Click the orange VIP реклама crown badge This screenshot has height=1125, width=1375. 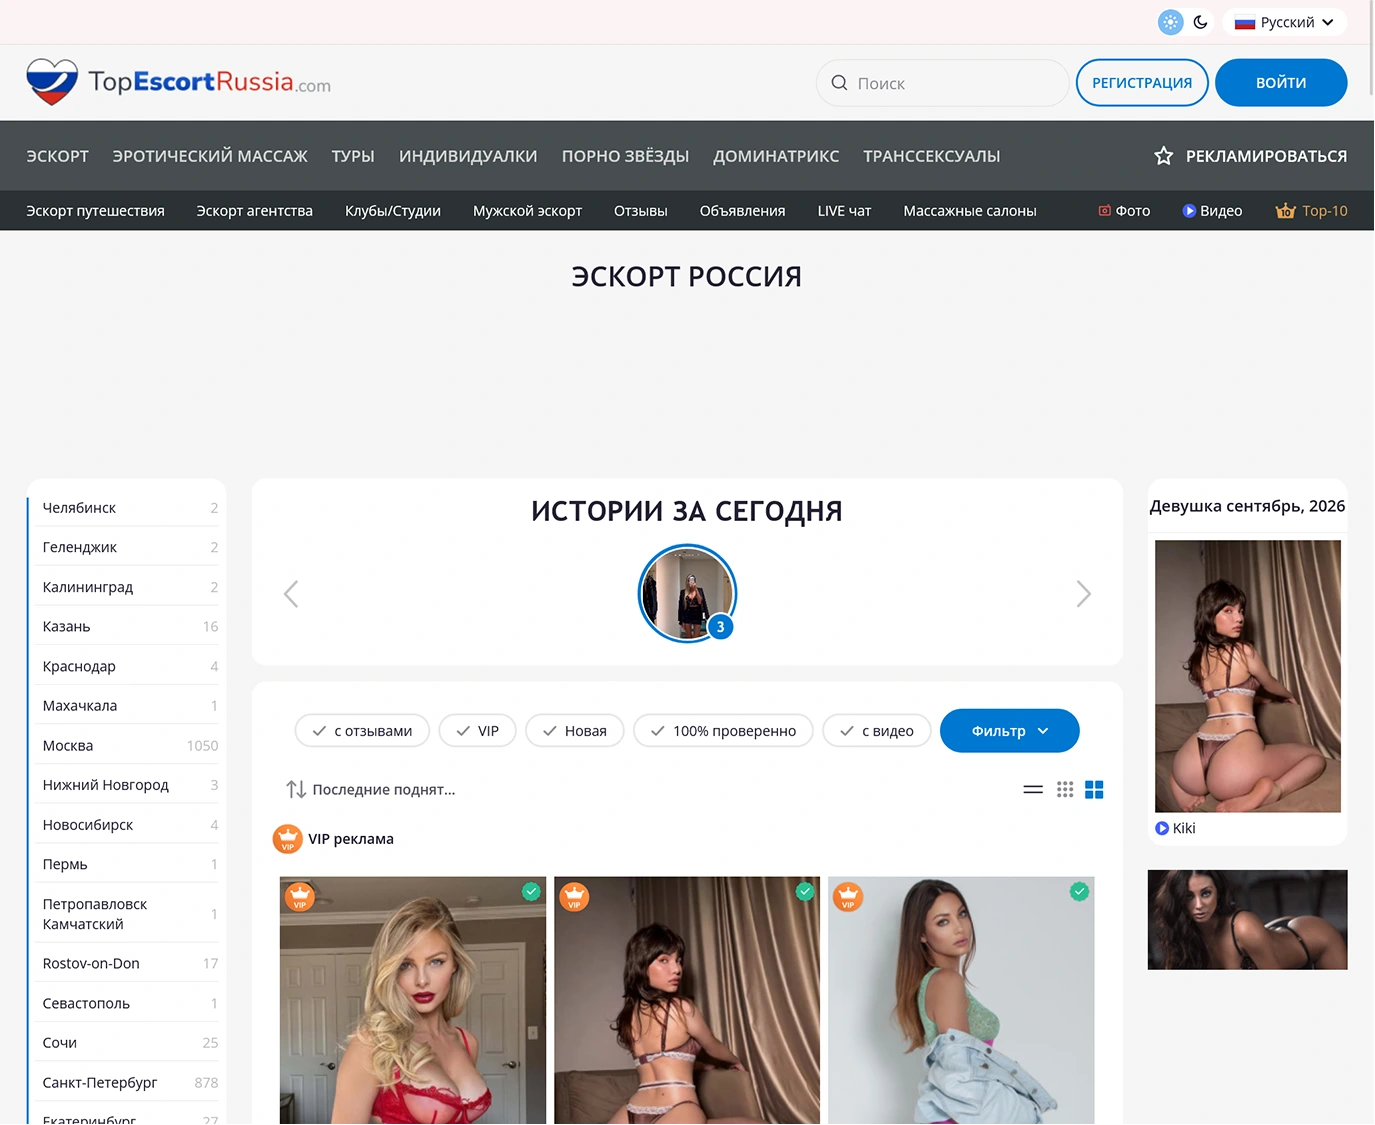(x=288, y=839)
